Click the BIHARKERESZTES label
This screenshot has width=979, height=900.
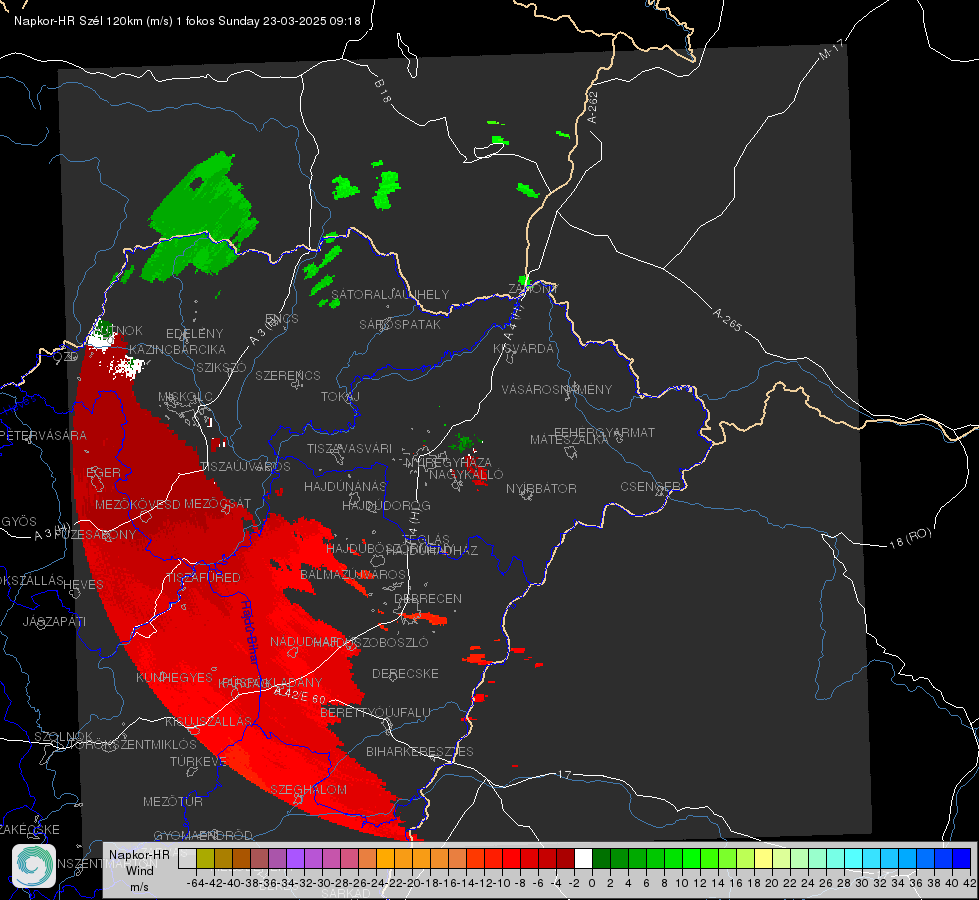(x=420, y=751)
